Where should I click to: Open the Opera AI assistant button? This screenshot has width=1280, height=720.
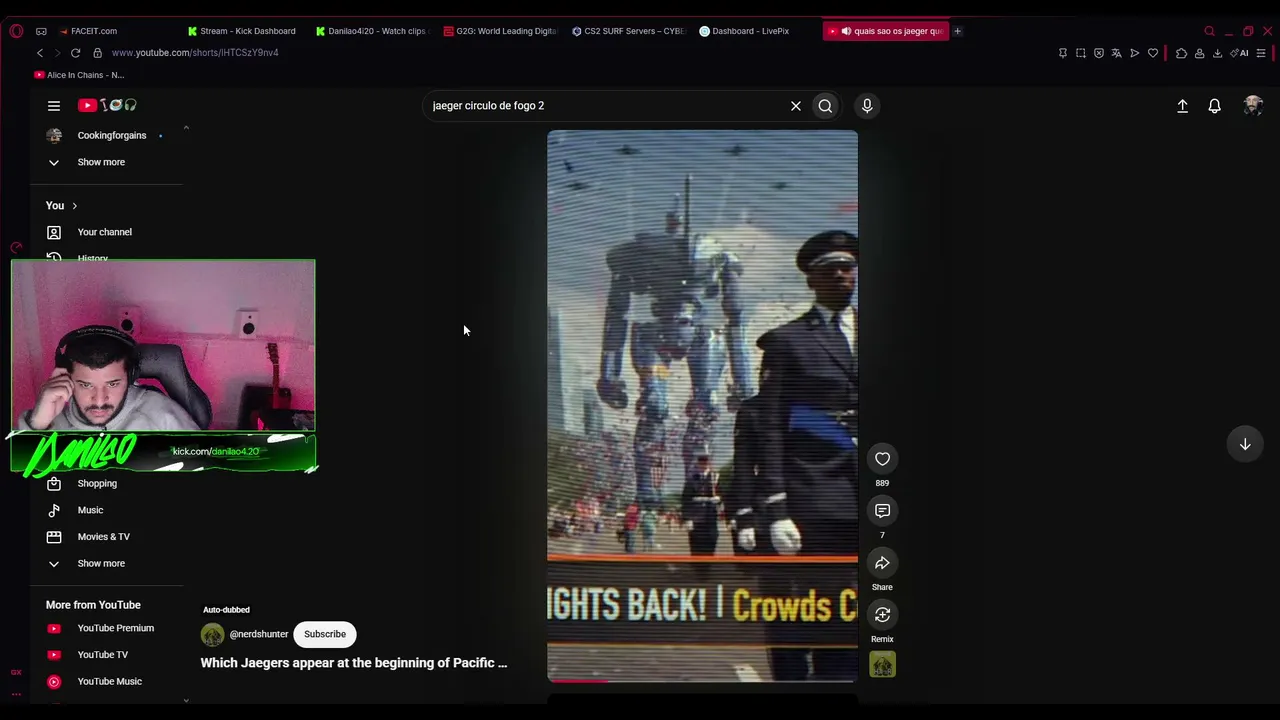[1239, 53]
